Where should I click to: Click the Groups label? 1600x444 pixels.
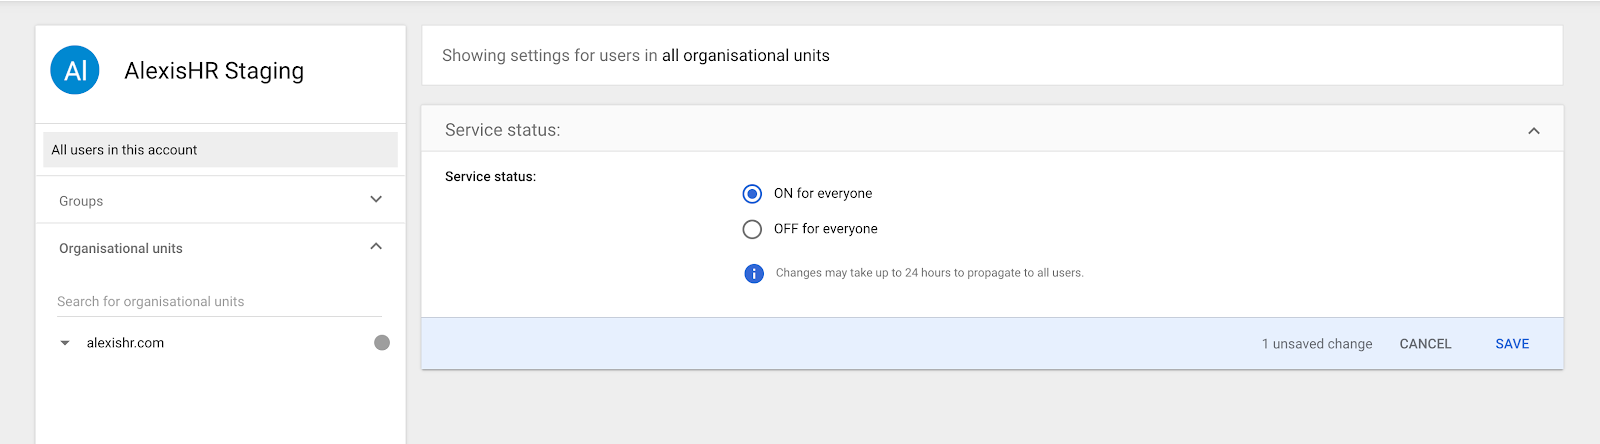(x=81, y=201)
